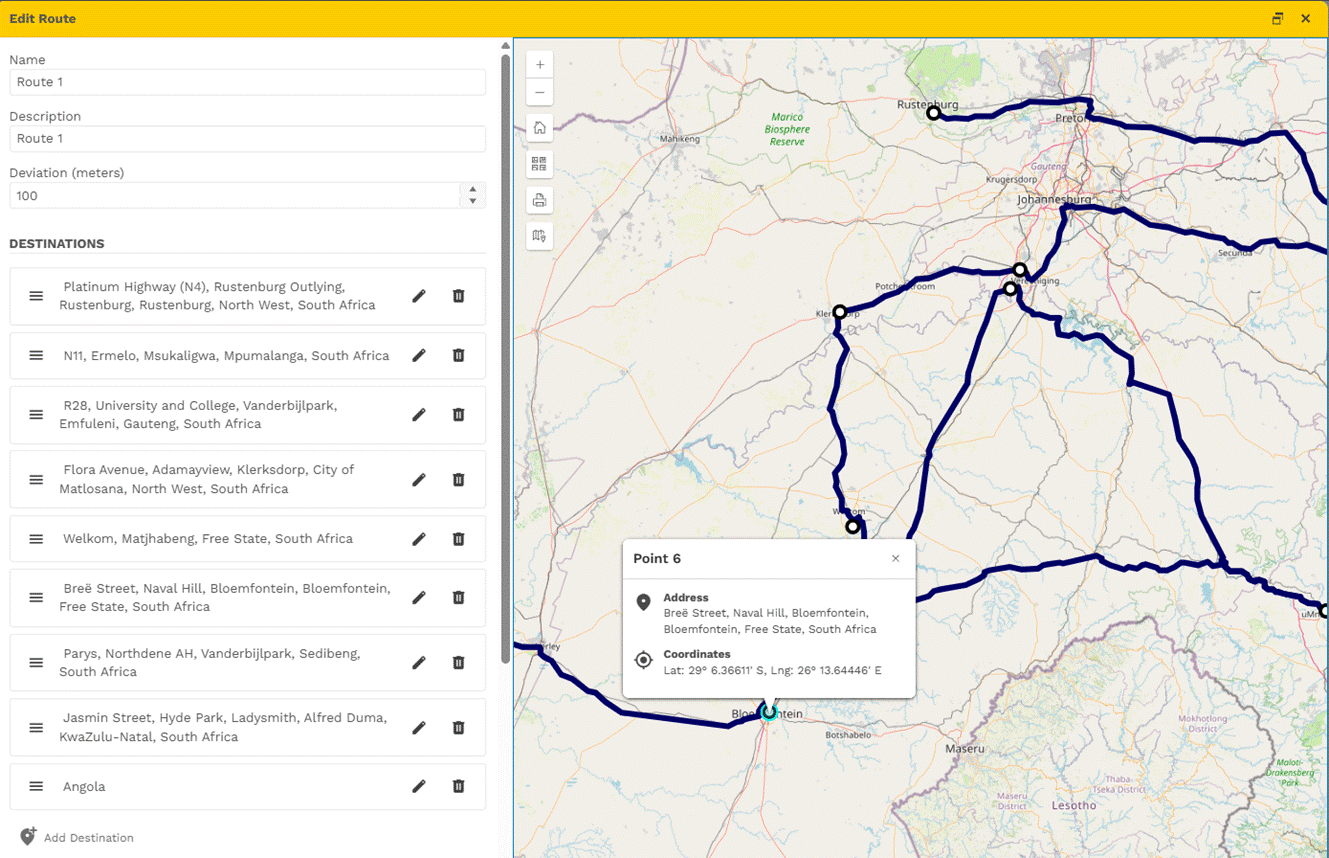1329x858 pixels.
Task: Delete the N11, Ermelo destination
Action: pos(458,355)
